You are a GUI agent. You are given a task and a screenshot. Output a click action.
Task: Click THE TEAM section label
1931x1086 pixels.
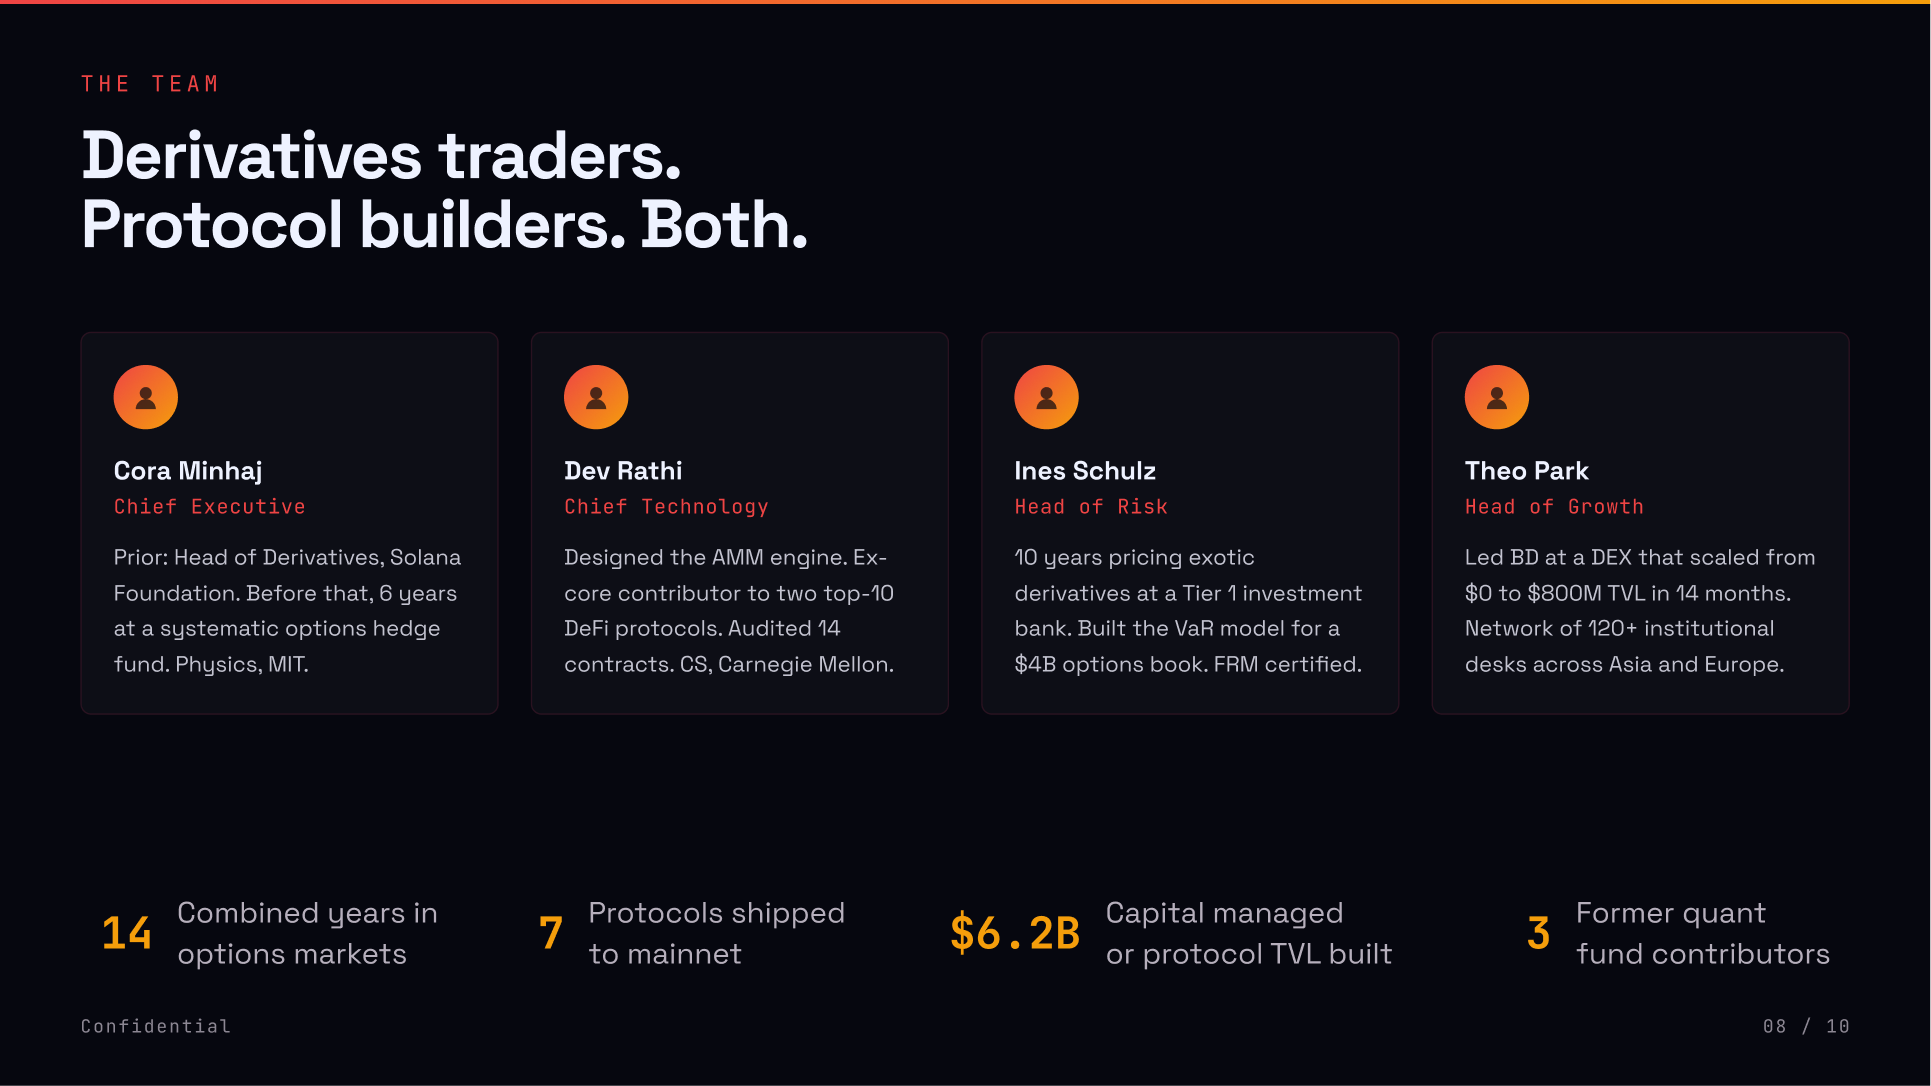point(150,84)
